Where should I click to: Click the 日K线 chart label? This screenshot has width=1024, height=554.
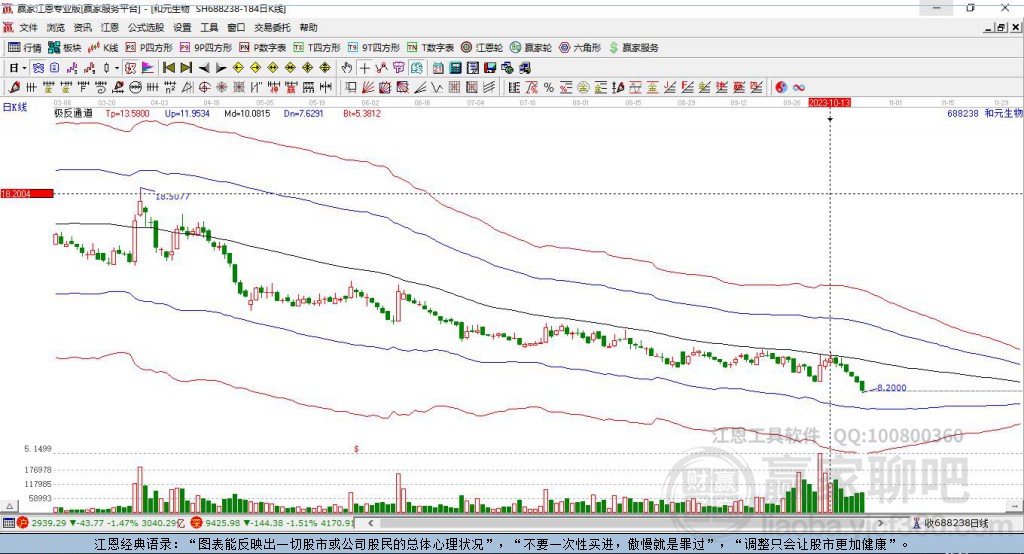(x=15, y=107)
